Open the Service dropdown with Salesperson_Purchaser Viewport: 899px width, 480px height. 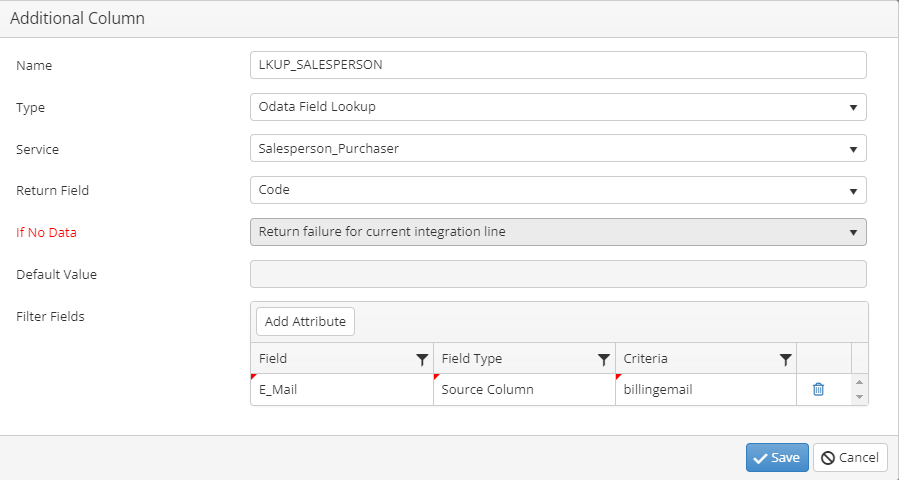[x=558, y=149]
